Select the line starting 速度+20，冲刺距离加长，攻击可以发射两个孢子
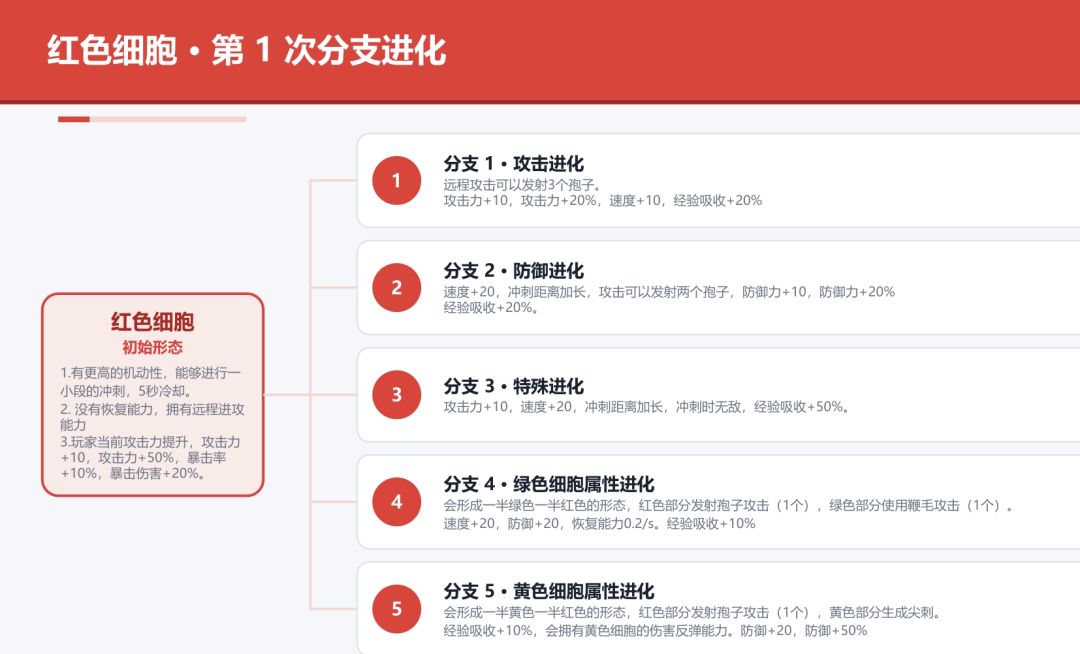The height and width of the screenshot is (654, 1080). click(669, 292)
